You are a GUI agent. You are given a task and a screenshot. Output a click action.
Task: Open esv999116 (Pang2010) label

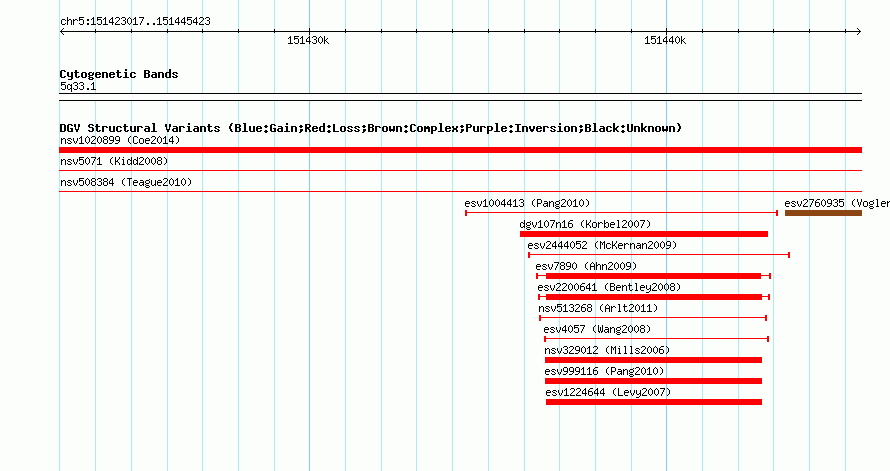[604, 371]
